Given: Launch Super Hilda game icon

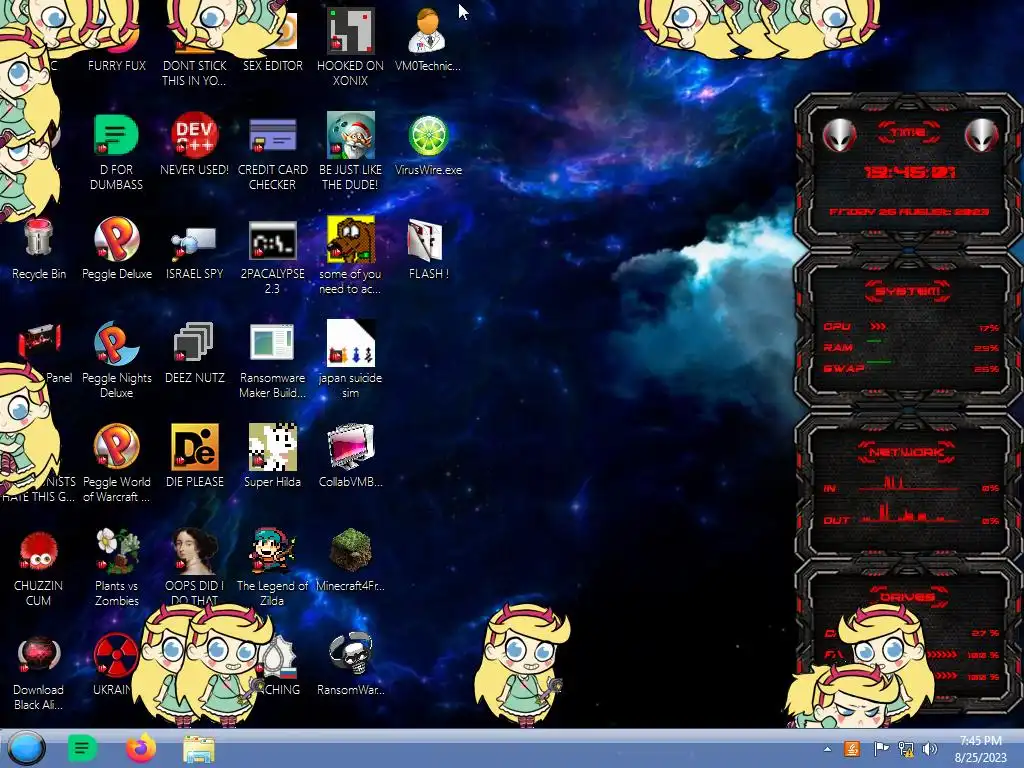Looking at the screenshot, I should coord(272,447).
